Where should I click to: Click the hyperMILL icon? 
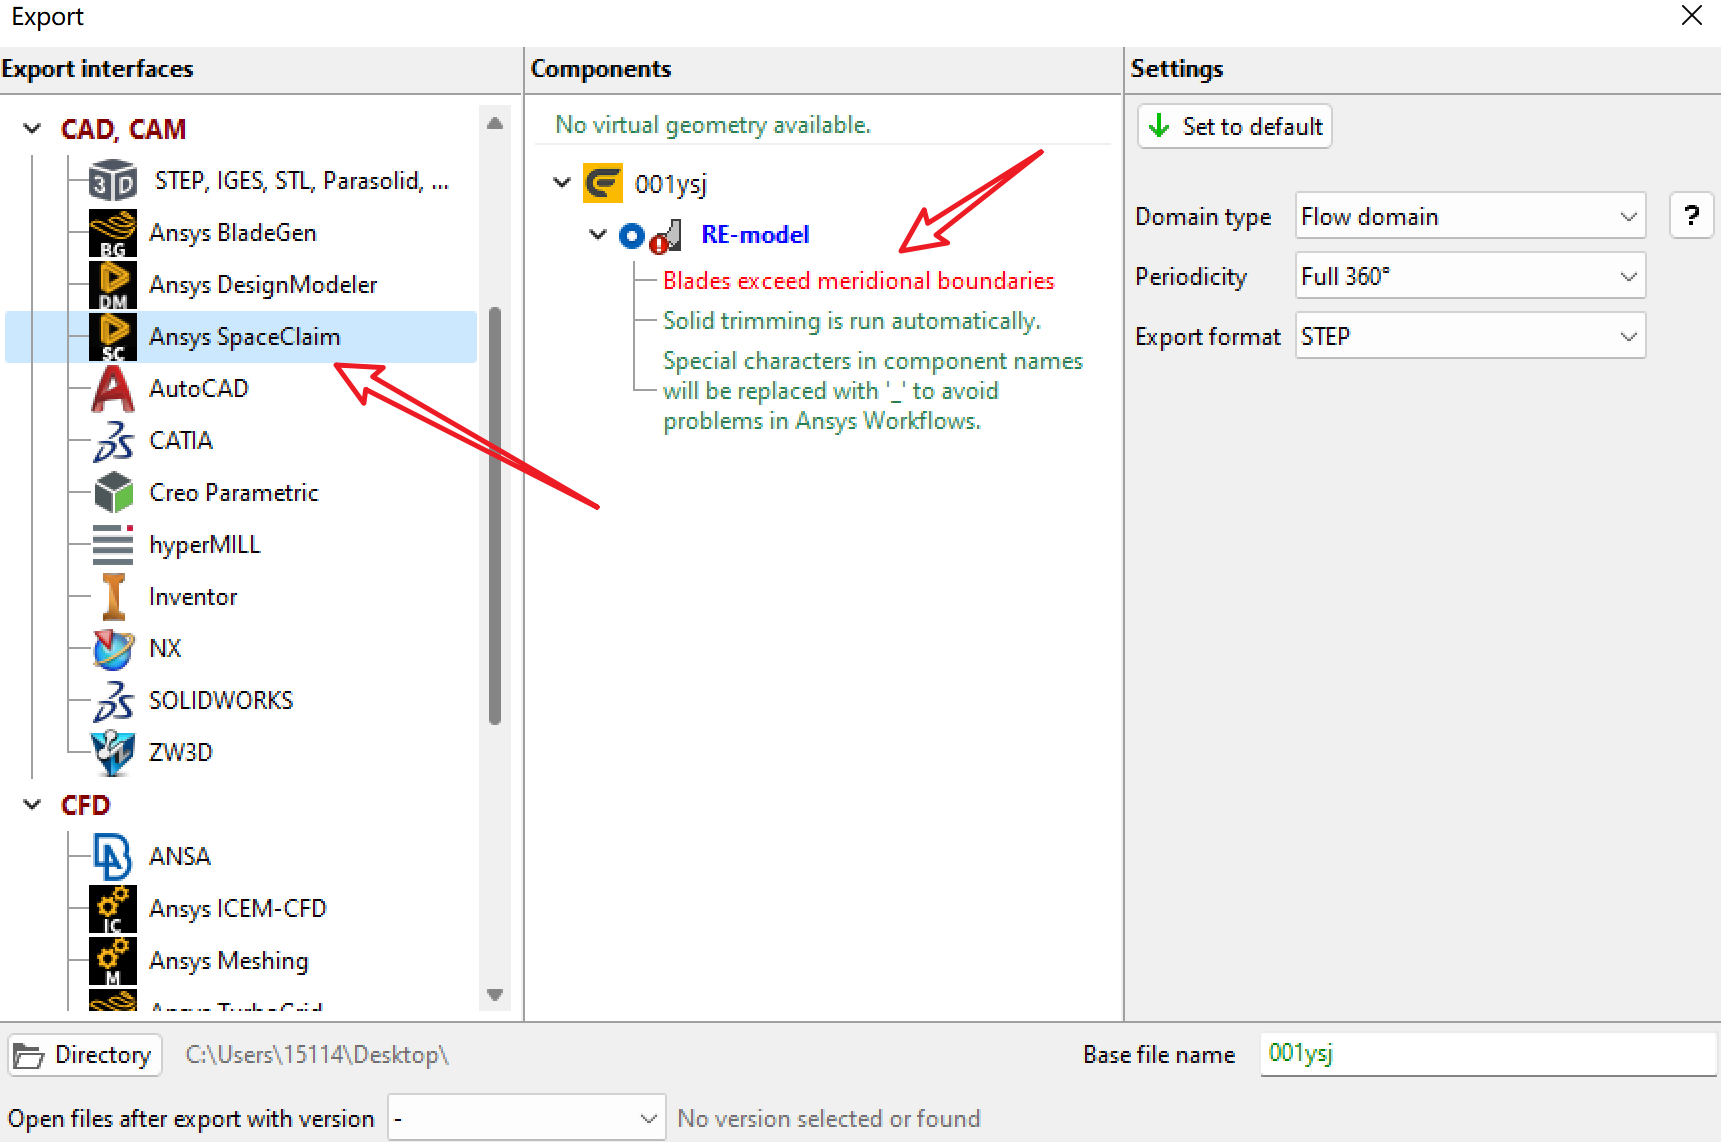(113, 545)
